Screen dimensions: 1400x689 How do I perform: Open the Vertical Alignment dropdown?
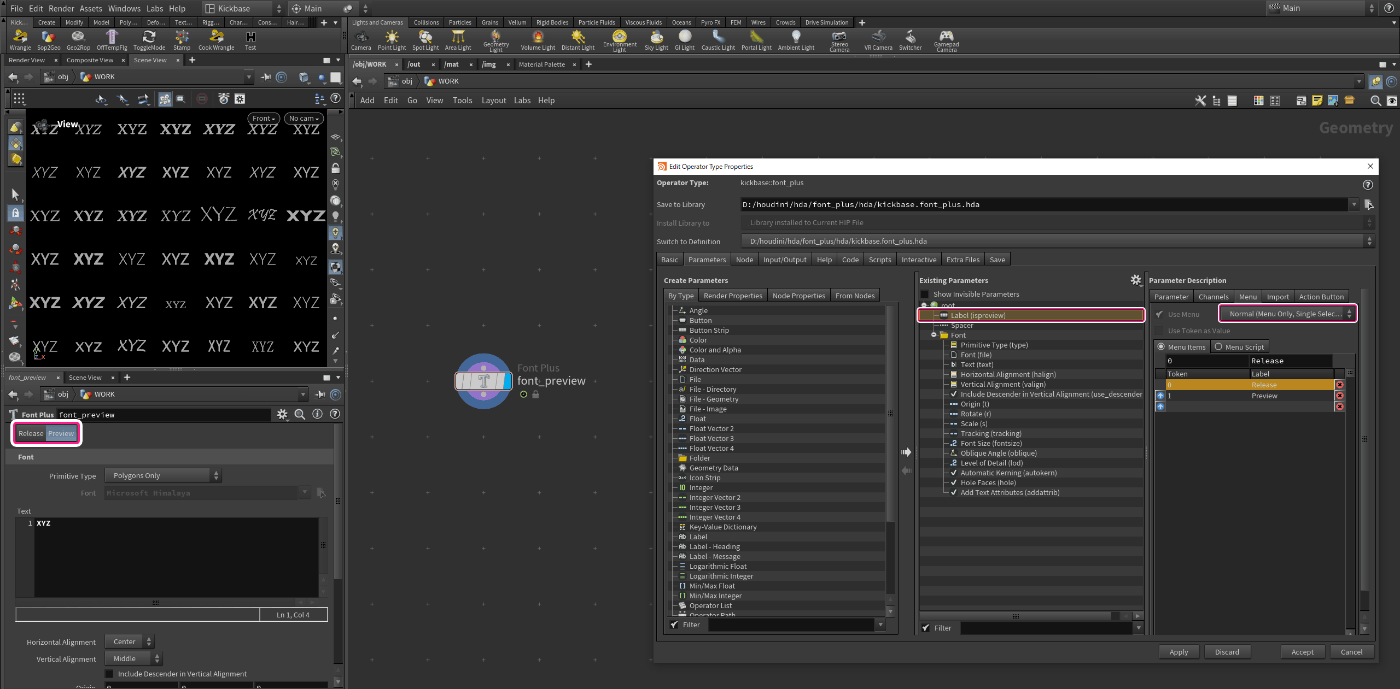[x=133, y=659]
